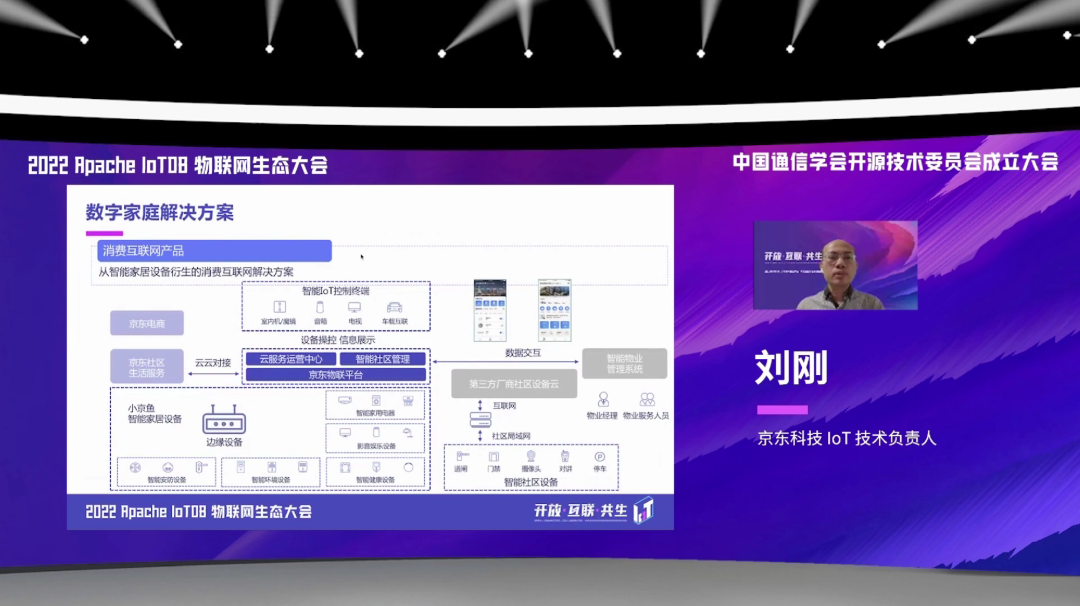Click the 中国通信学会开源技术委员会成立大会 heading
The image size is (1080, 606).
point(895,161)
